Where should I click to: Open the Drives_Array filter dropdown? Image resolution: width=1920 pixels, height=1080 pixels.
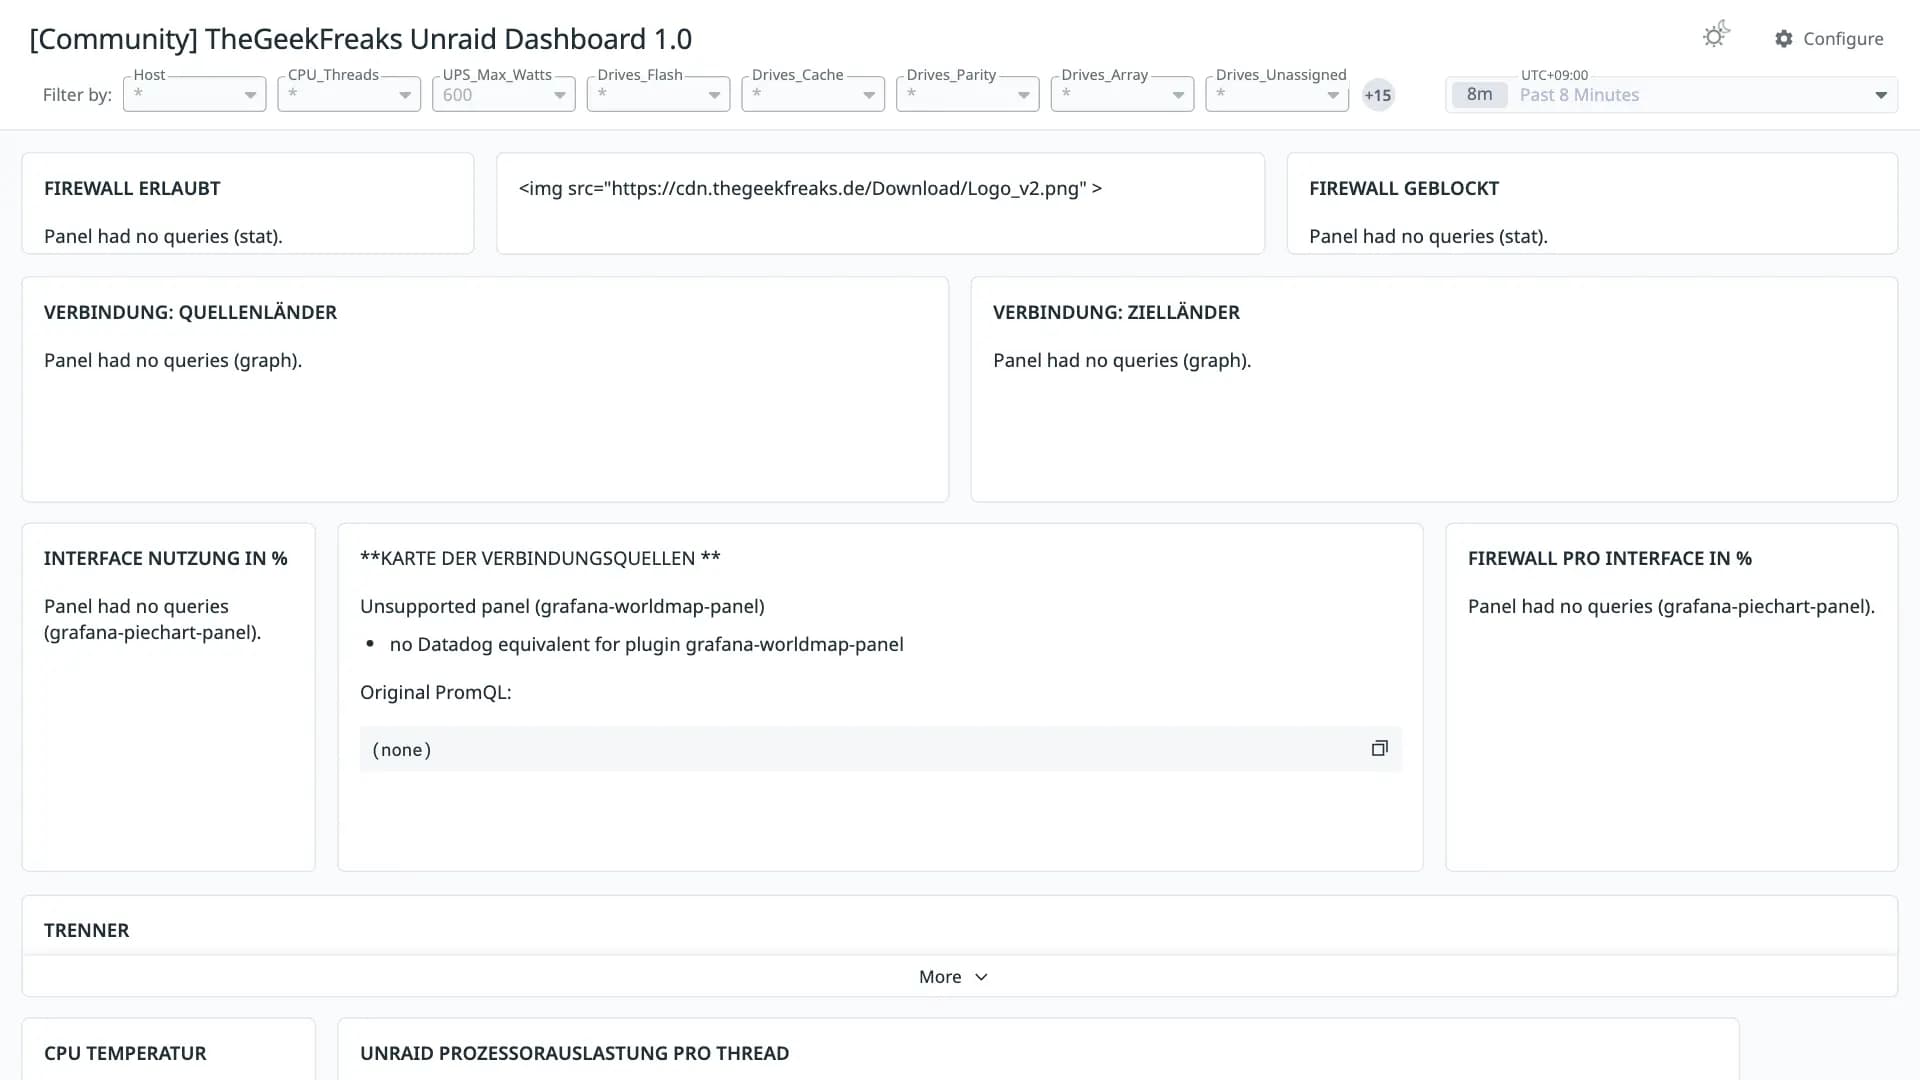coord(1122,94)
